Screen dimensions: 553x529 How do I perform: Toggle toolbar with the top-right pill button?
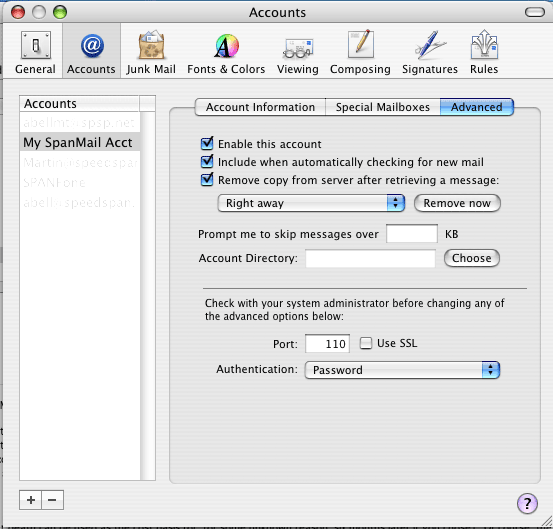pos(535,12)
